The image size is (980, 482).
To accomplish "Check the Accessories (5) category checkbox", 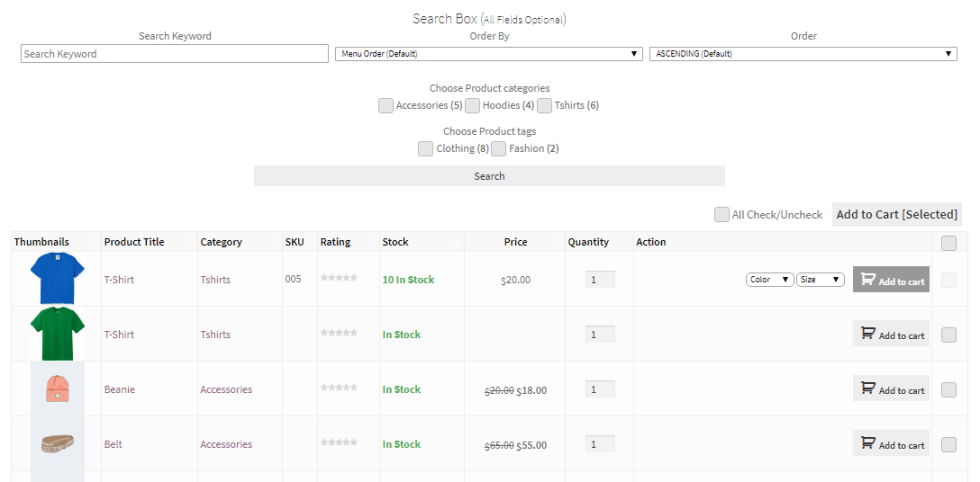I will (386, 106).
